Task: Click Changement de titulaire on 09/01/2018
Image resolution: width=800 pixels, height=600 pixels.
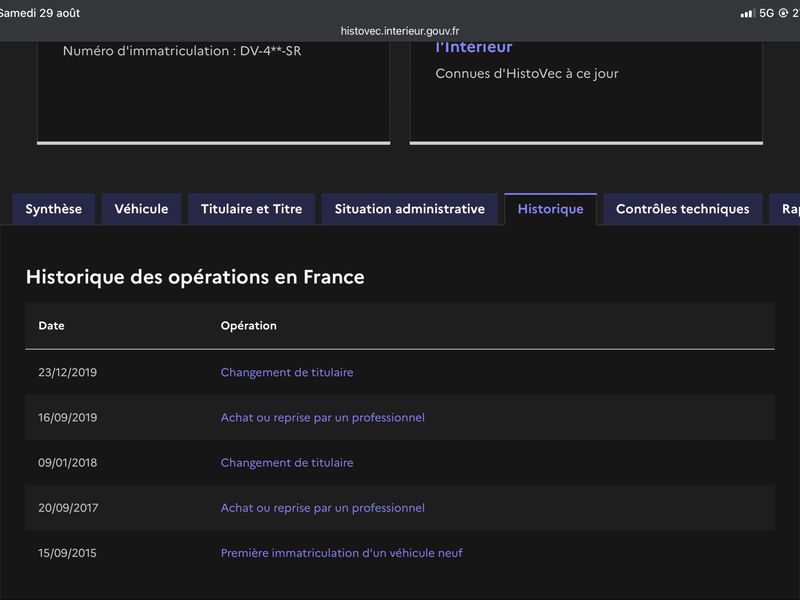Action: 287,463
